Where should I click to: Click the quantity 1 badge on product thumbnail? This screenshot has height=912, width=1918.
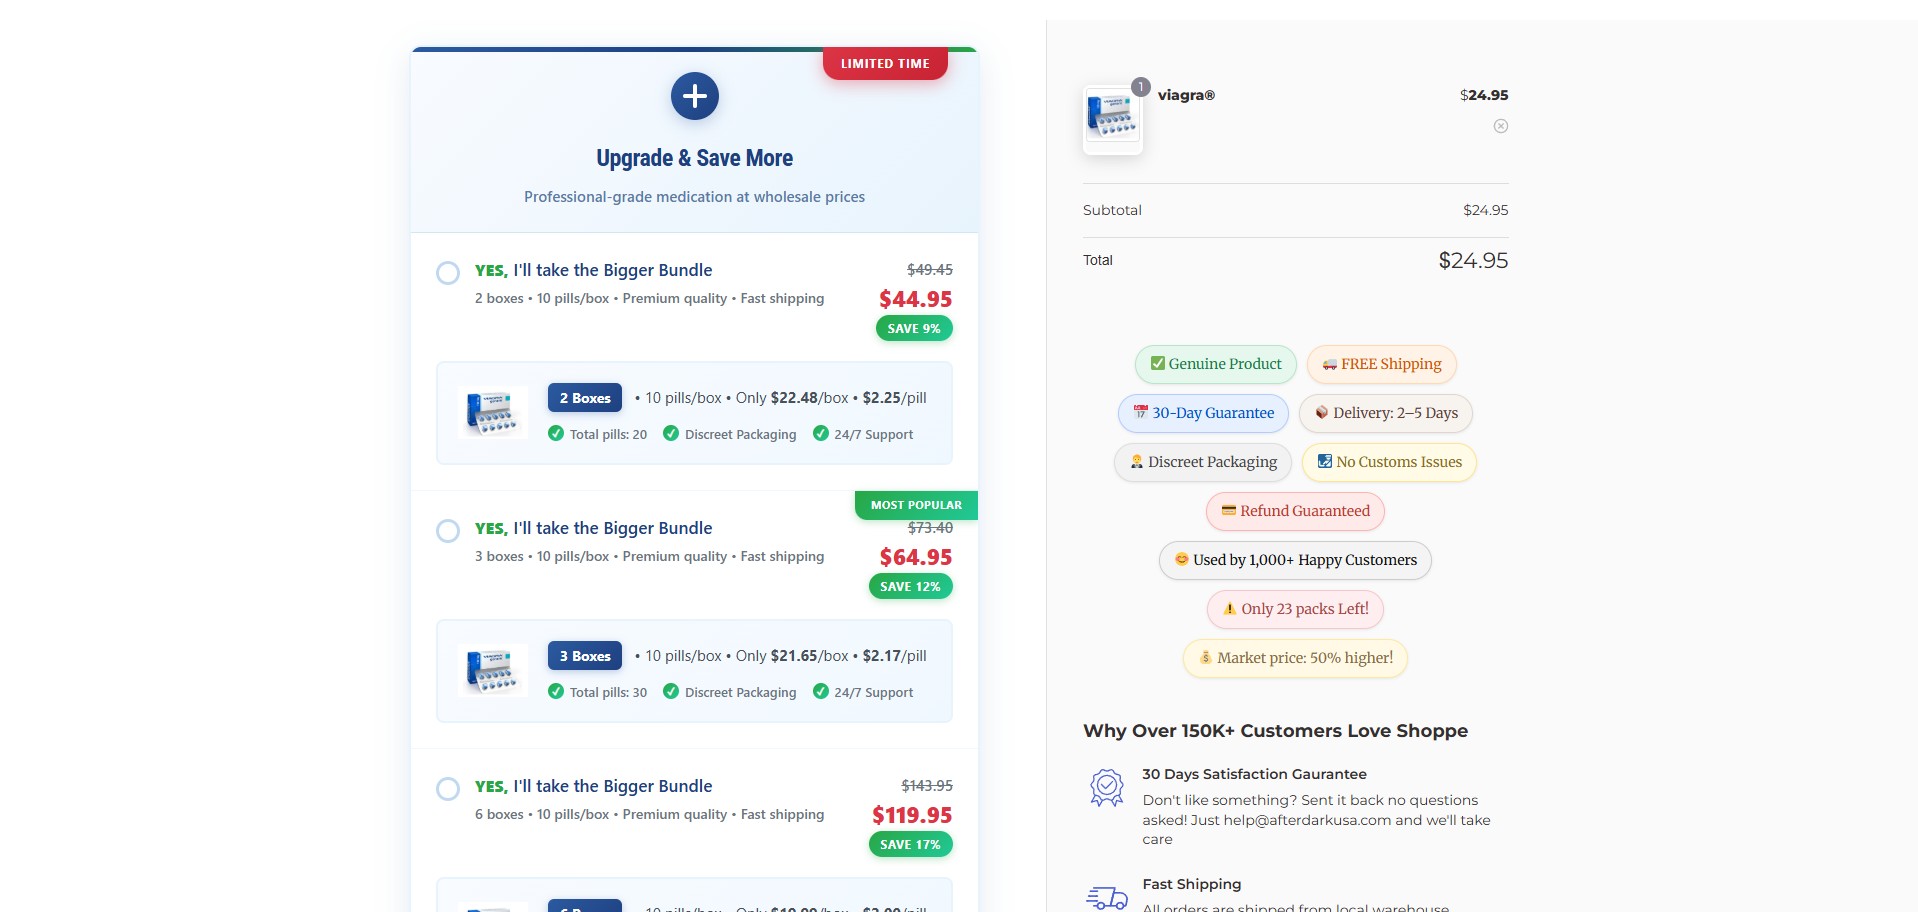click(x=1140, y=87)
